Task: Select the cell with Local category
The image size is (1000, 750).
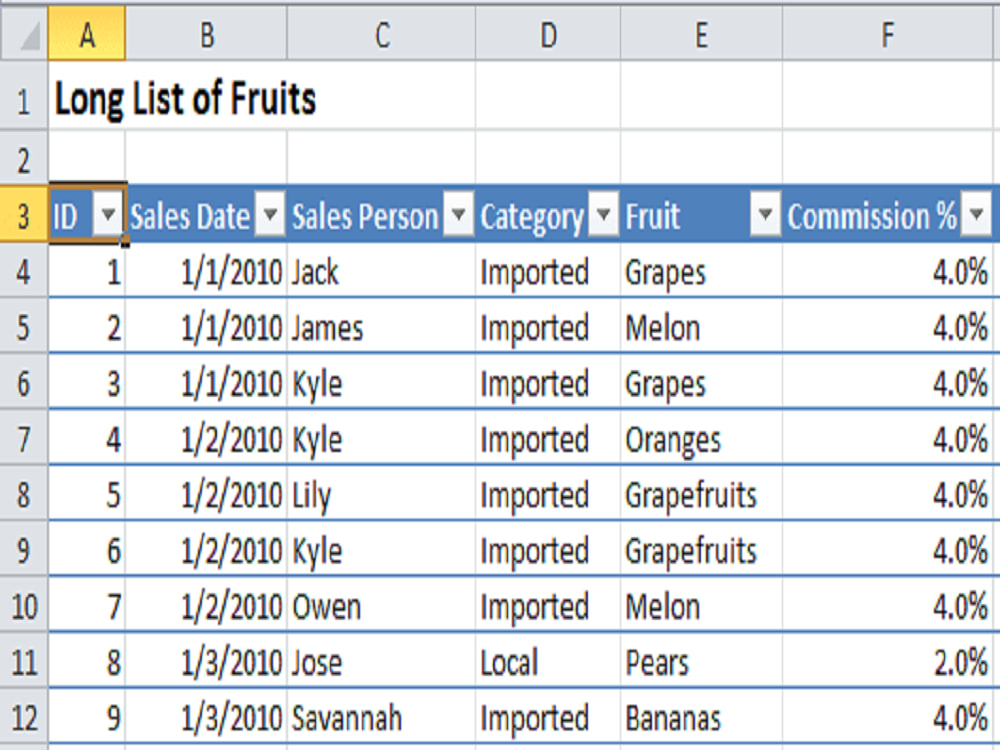Action: pos(547,662)
